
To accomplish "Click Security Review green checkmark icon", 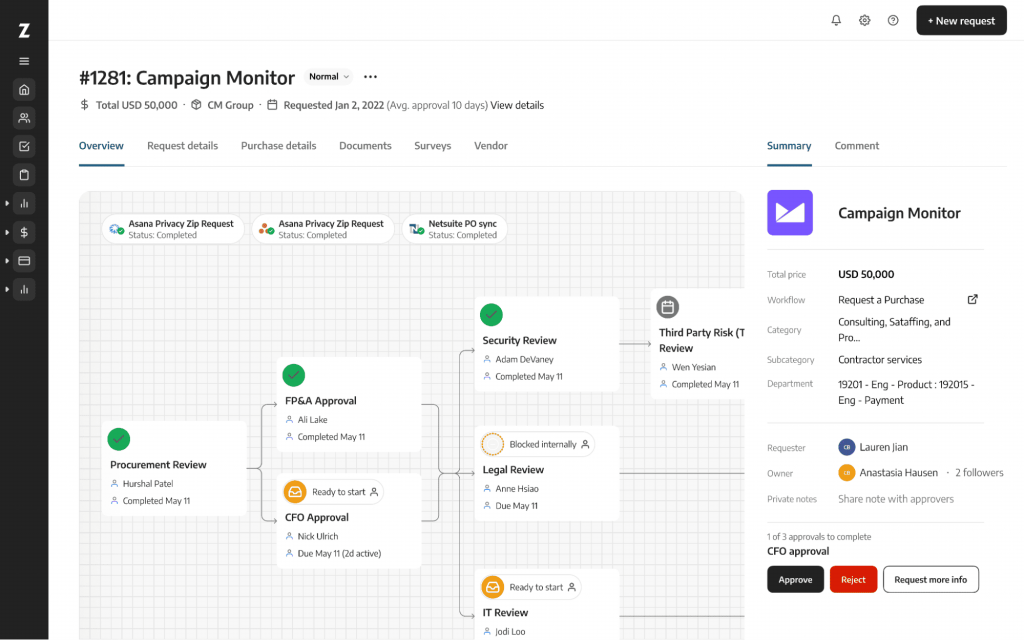I will [491, 315].
